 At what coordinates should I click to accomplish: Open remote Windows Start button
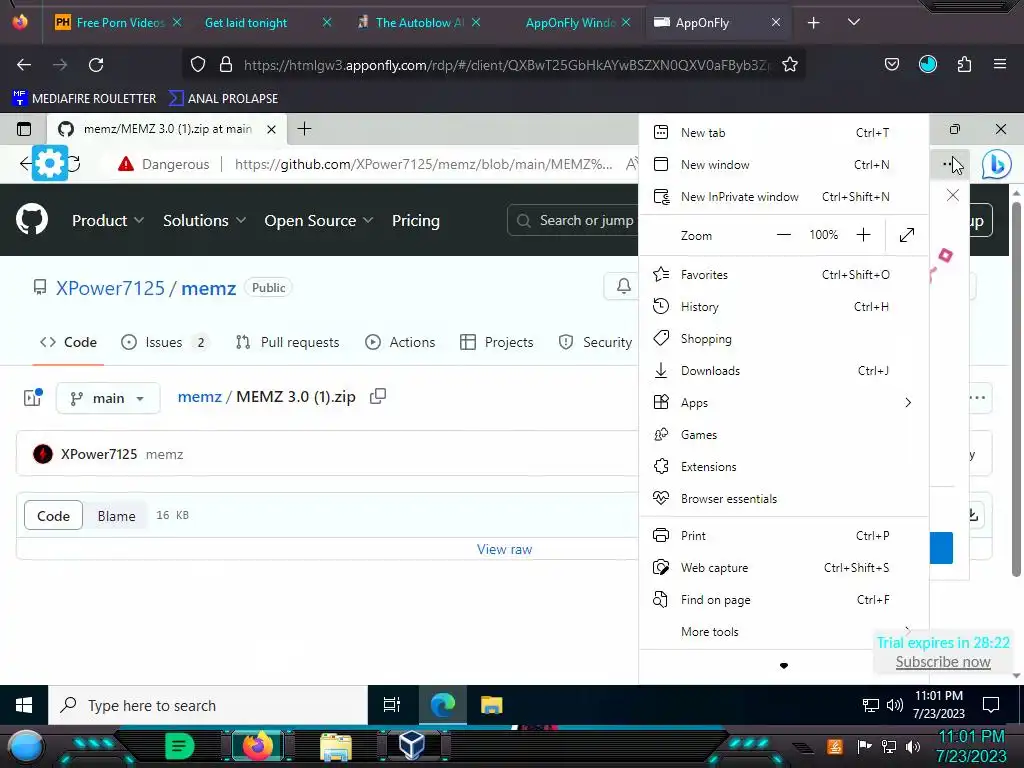point(24,705)
